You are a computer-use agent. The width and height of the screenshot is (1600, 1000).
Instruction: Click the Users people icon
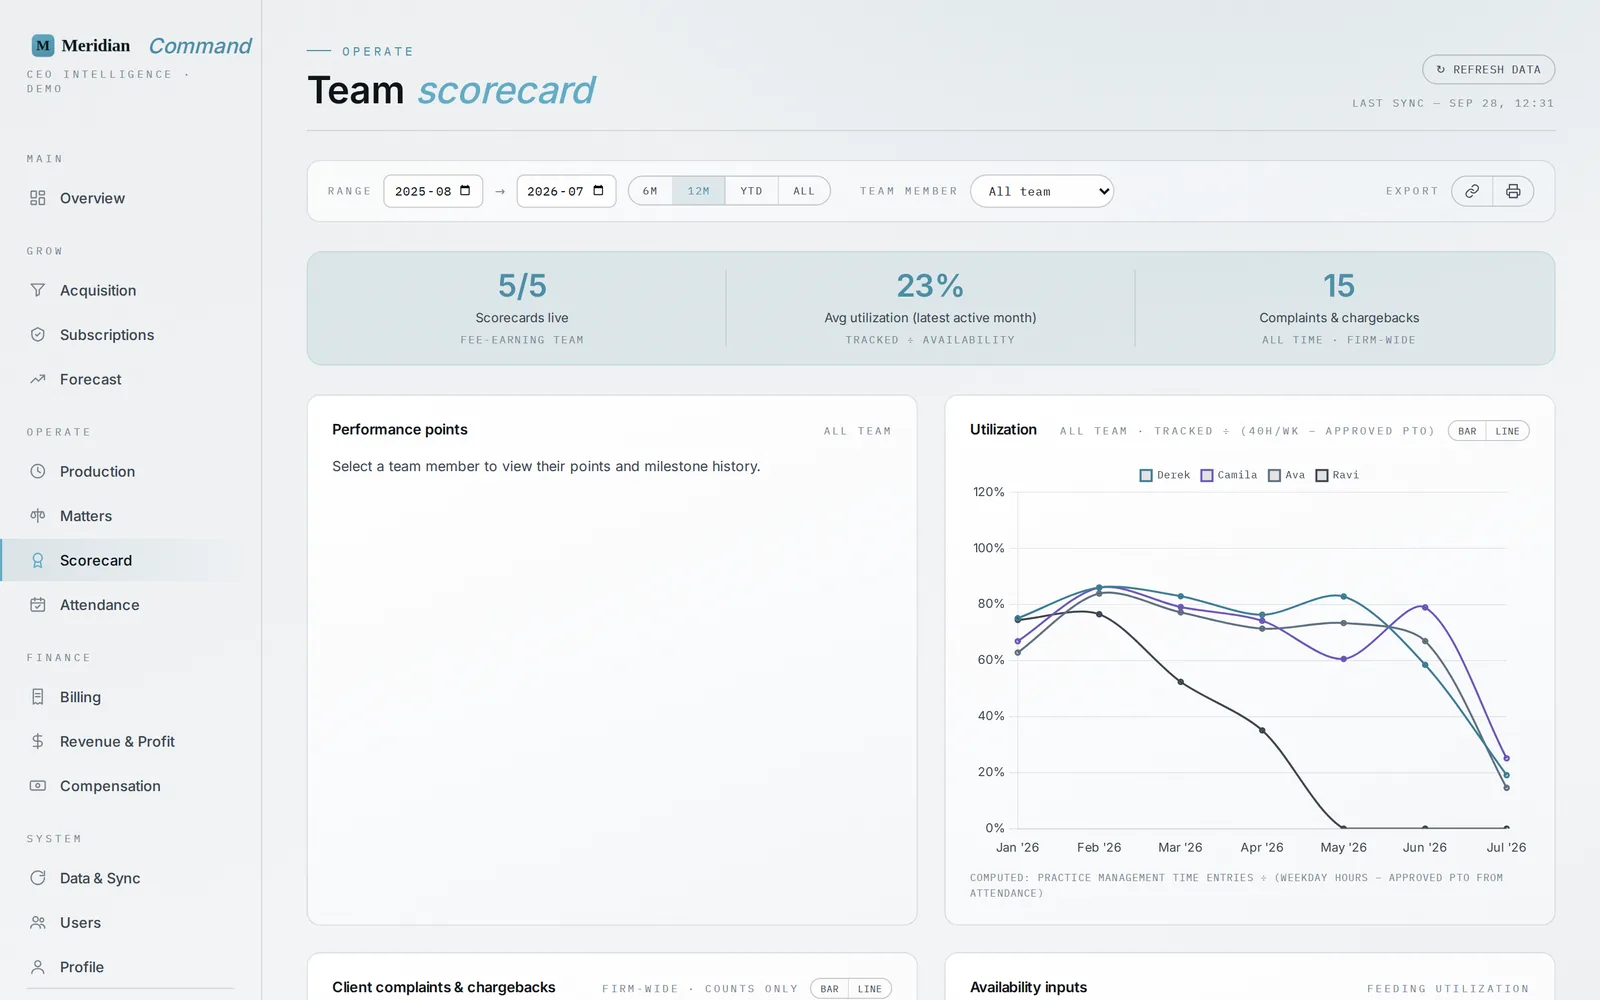click(38, 923)
